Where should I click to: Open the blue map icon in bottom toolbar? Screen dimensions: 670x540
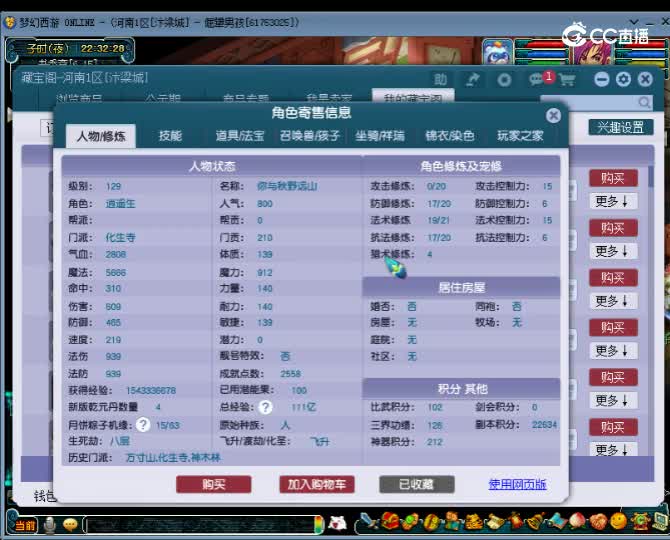pyautogui.click(x=556, y=521)
